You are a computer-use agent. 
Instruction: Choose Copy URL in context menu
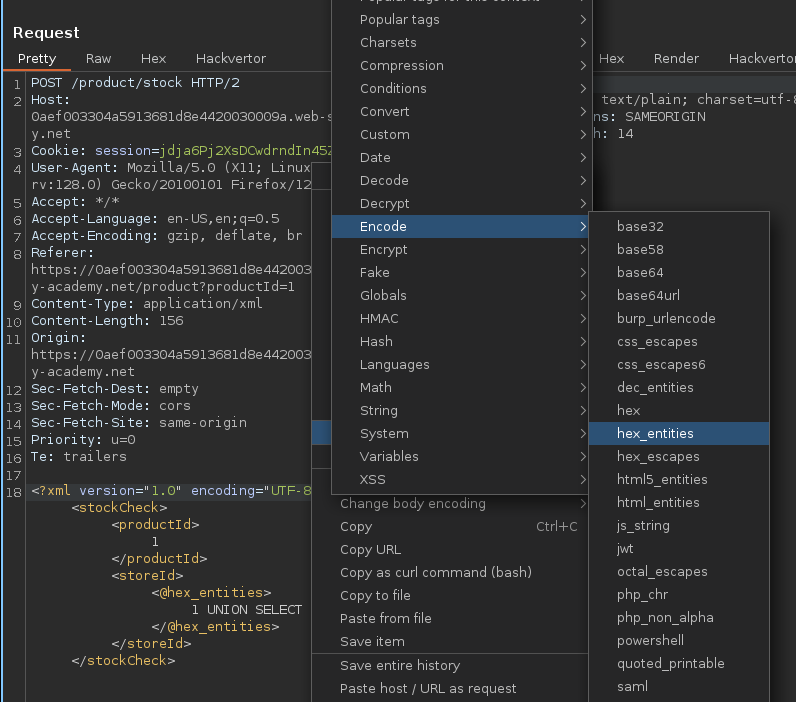coord(370,549)
